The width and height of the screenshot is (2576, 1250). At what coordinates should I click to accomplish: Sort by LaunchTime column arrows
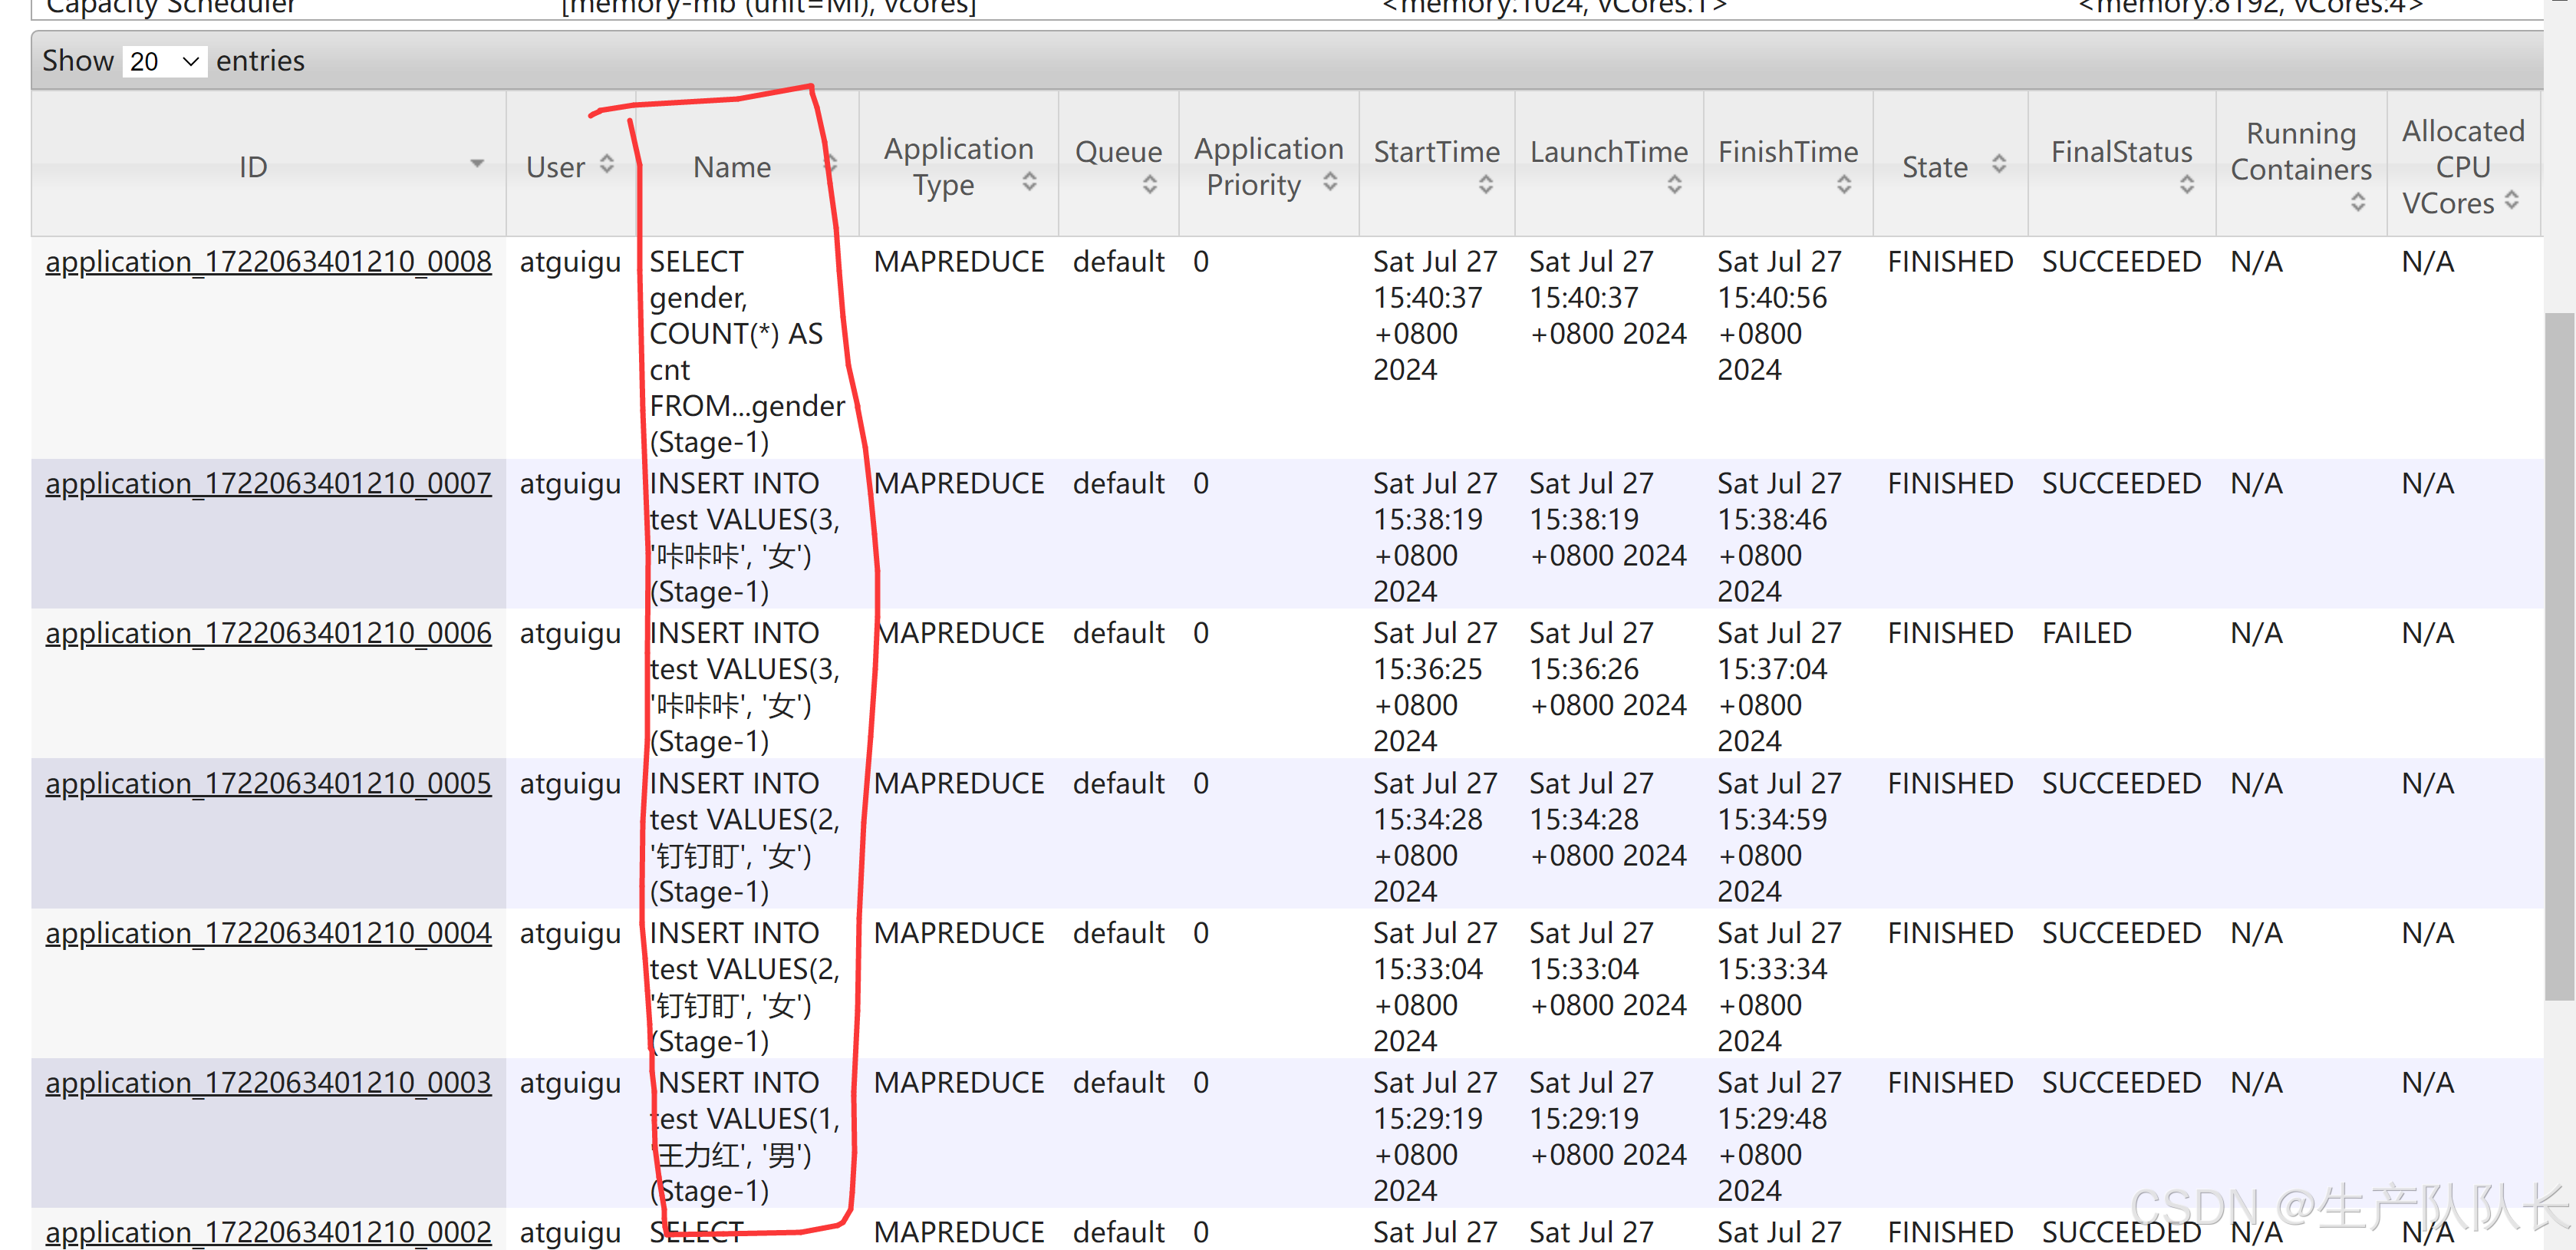click(x=1675, y=185)
